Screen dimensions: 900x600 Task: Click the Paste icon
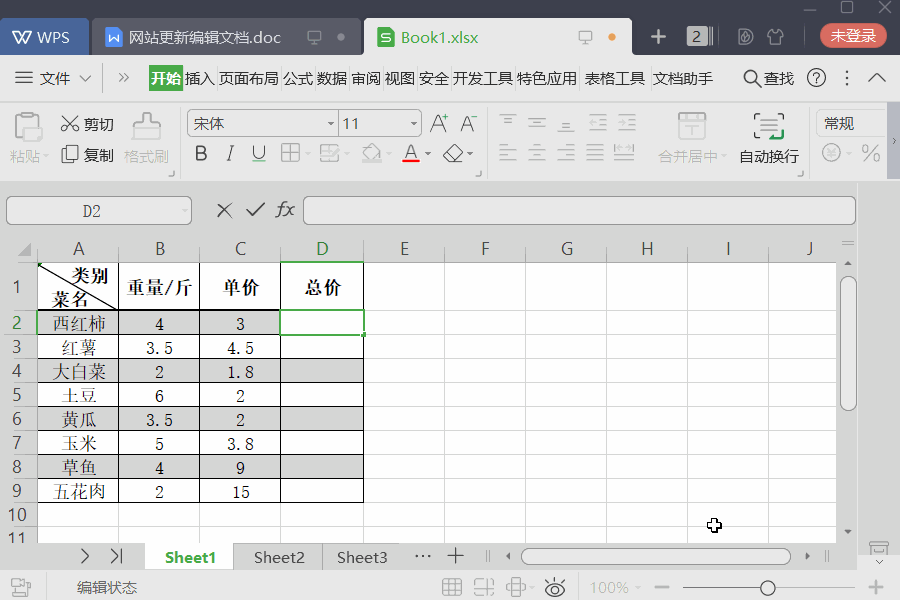27,127
